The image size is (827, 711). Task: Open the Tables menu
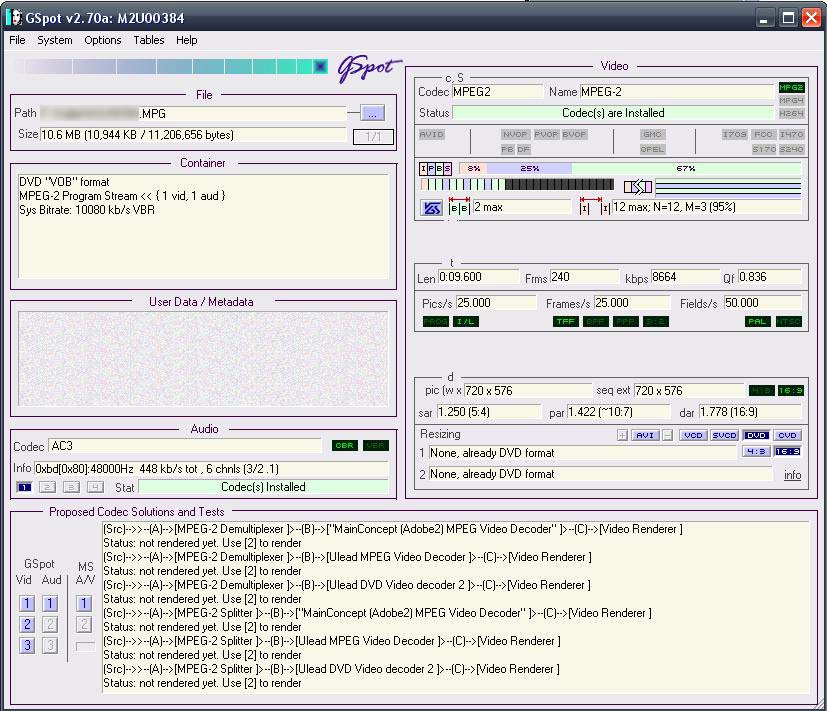point(149,40)
